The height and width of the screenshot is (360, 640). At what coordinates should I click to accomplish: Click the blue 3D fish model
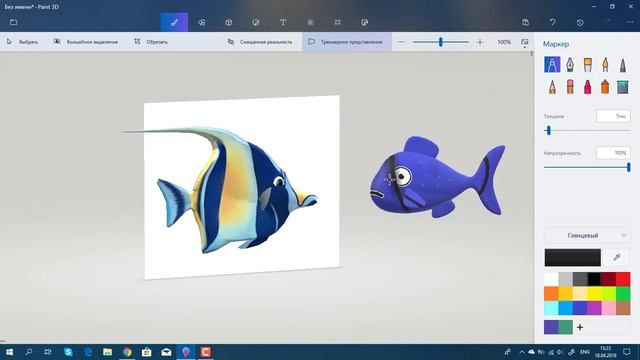437,178
